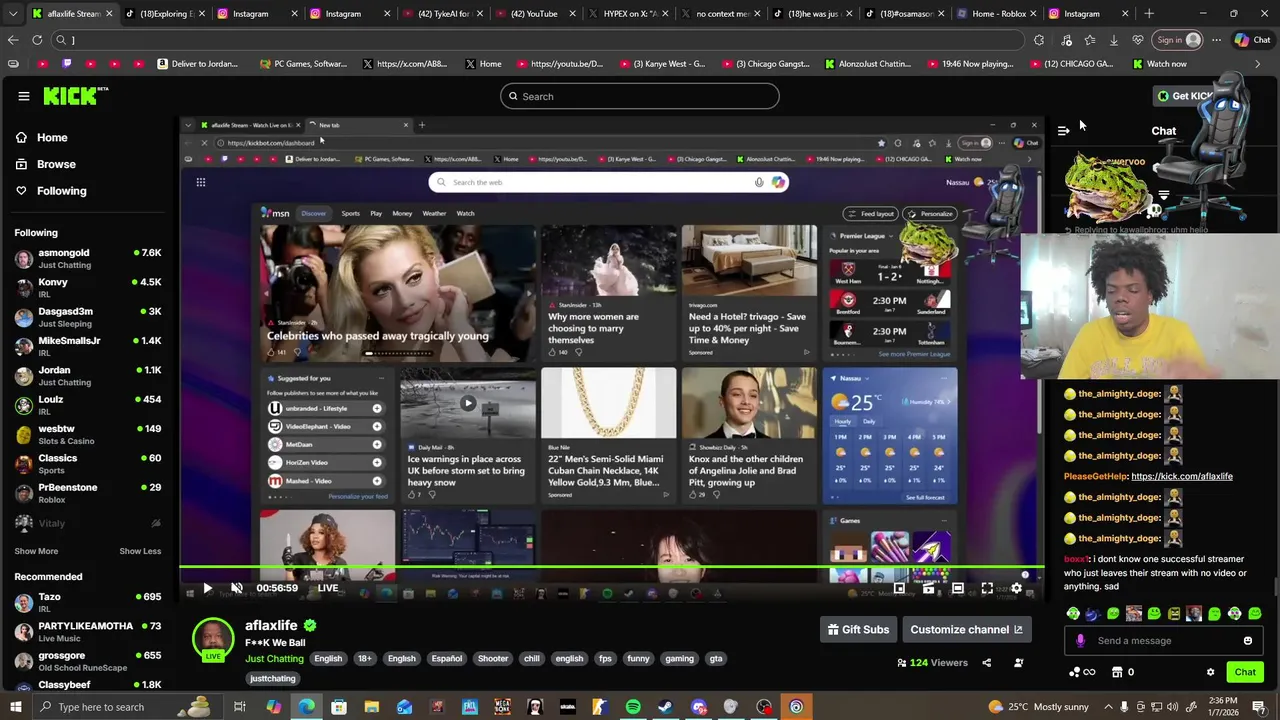Open Spotify from the taskbar

633,707
